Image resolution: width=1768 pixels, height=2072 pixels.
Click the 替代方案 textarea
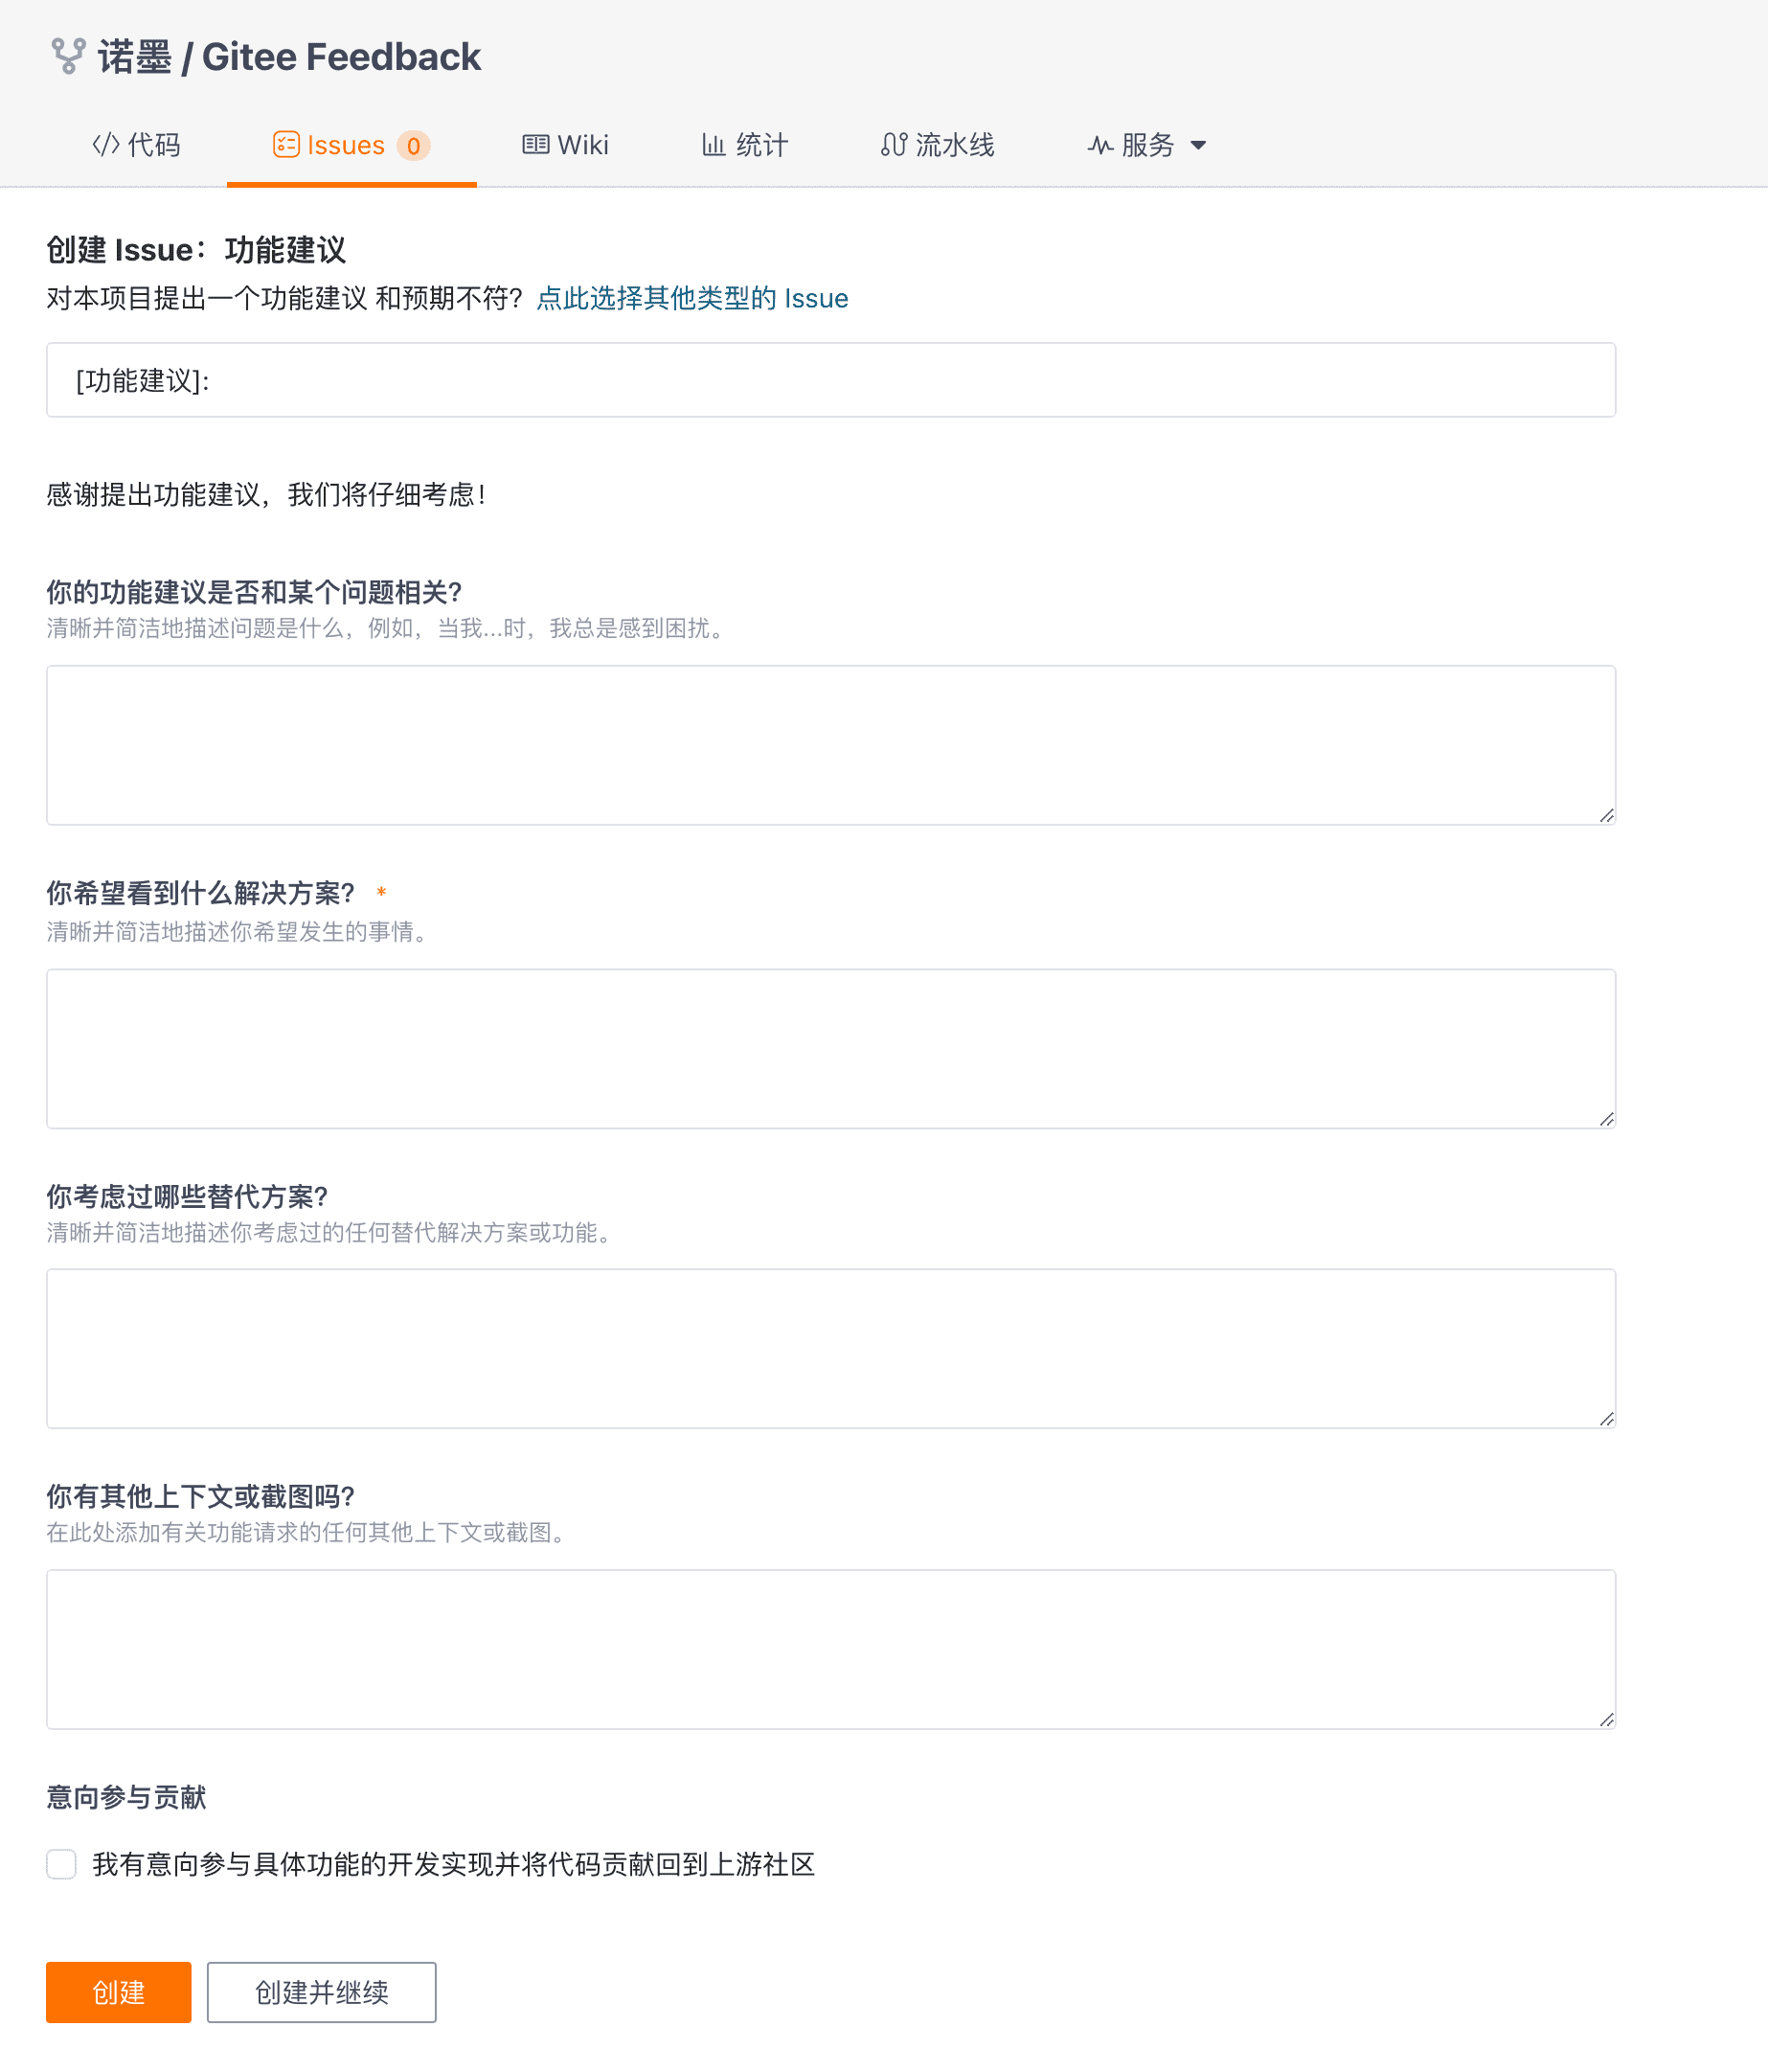point(830,1348)
